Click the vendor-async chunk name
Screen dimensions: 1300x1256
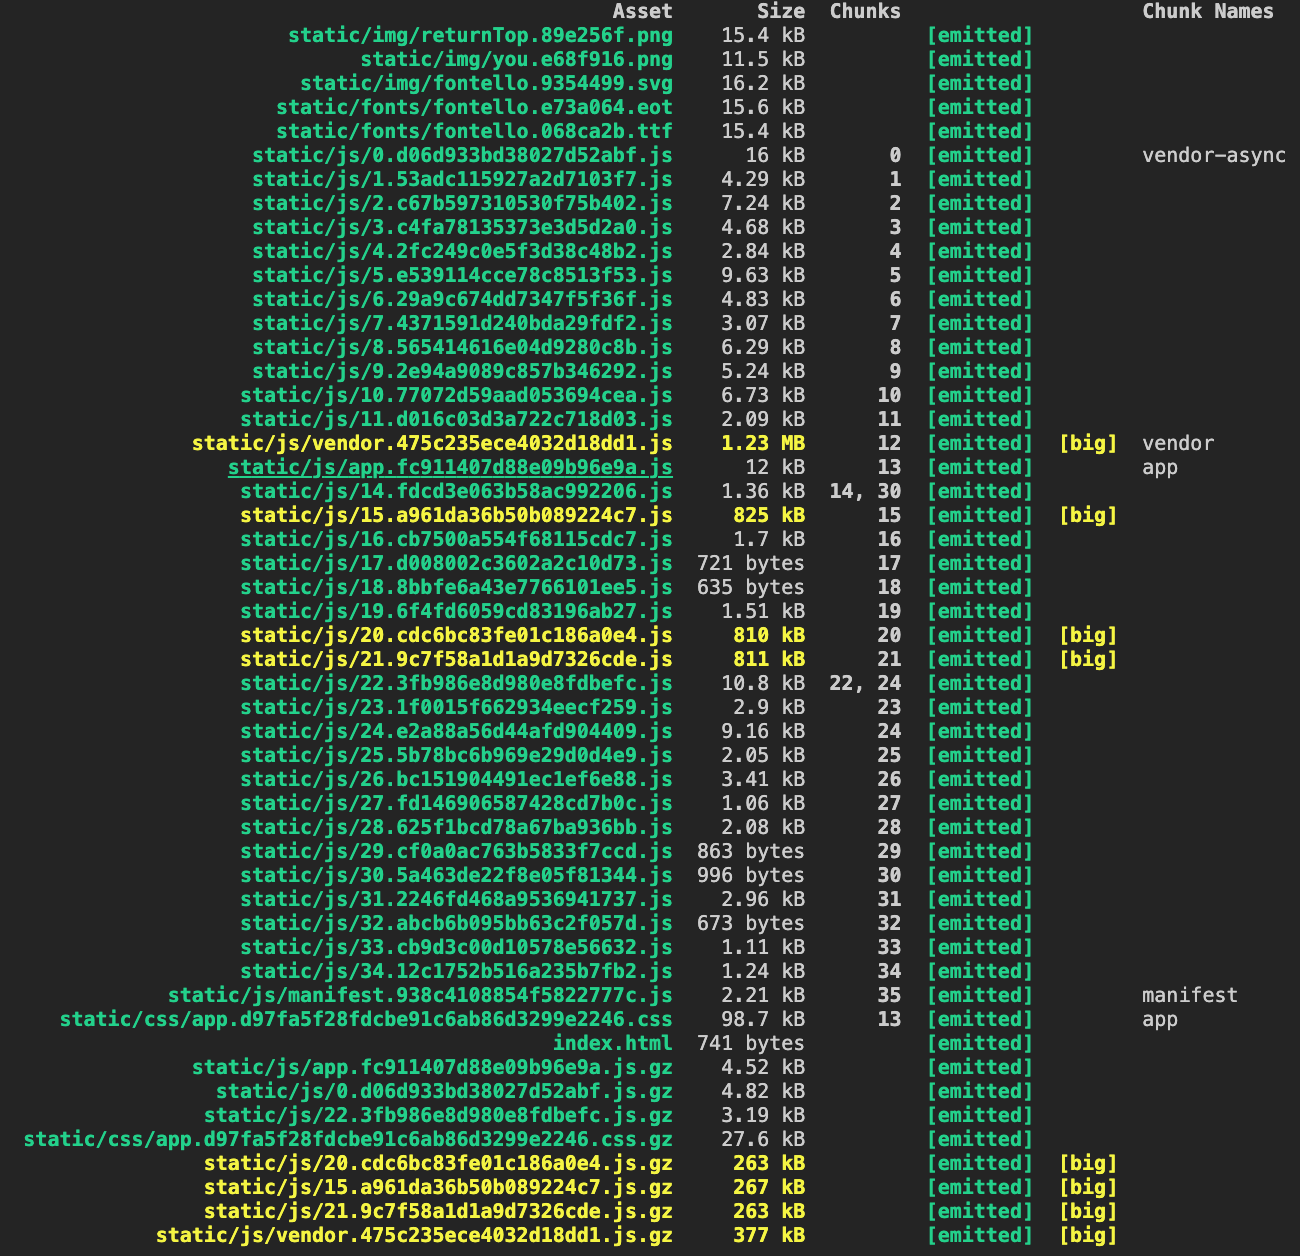[1213, 156]
